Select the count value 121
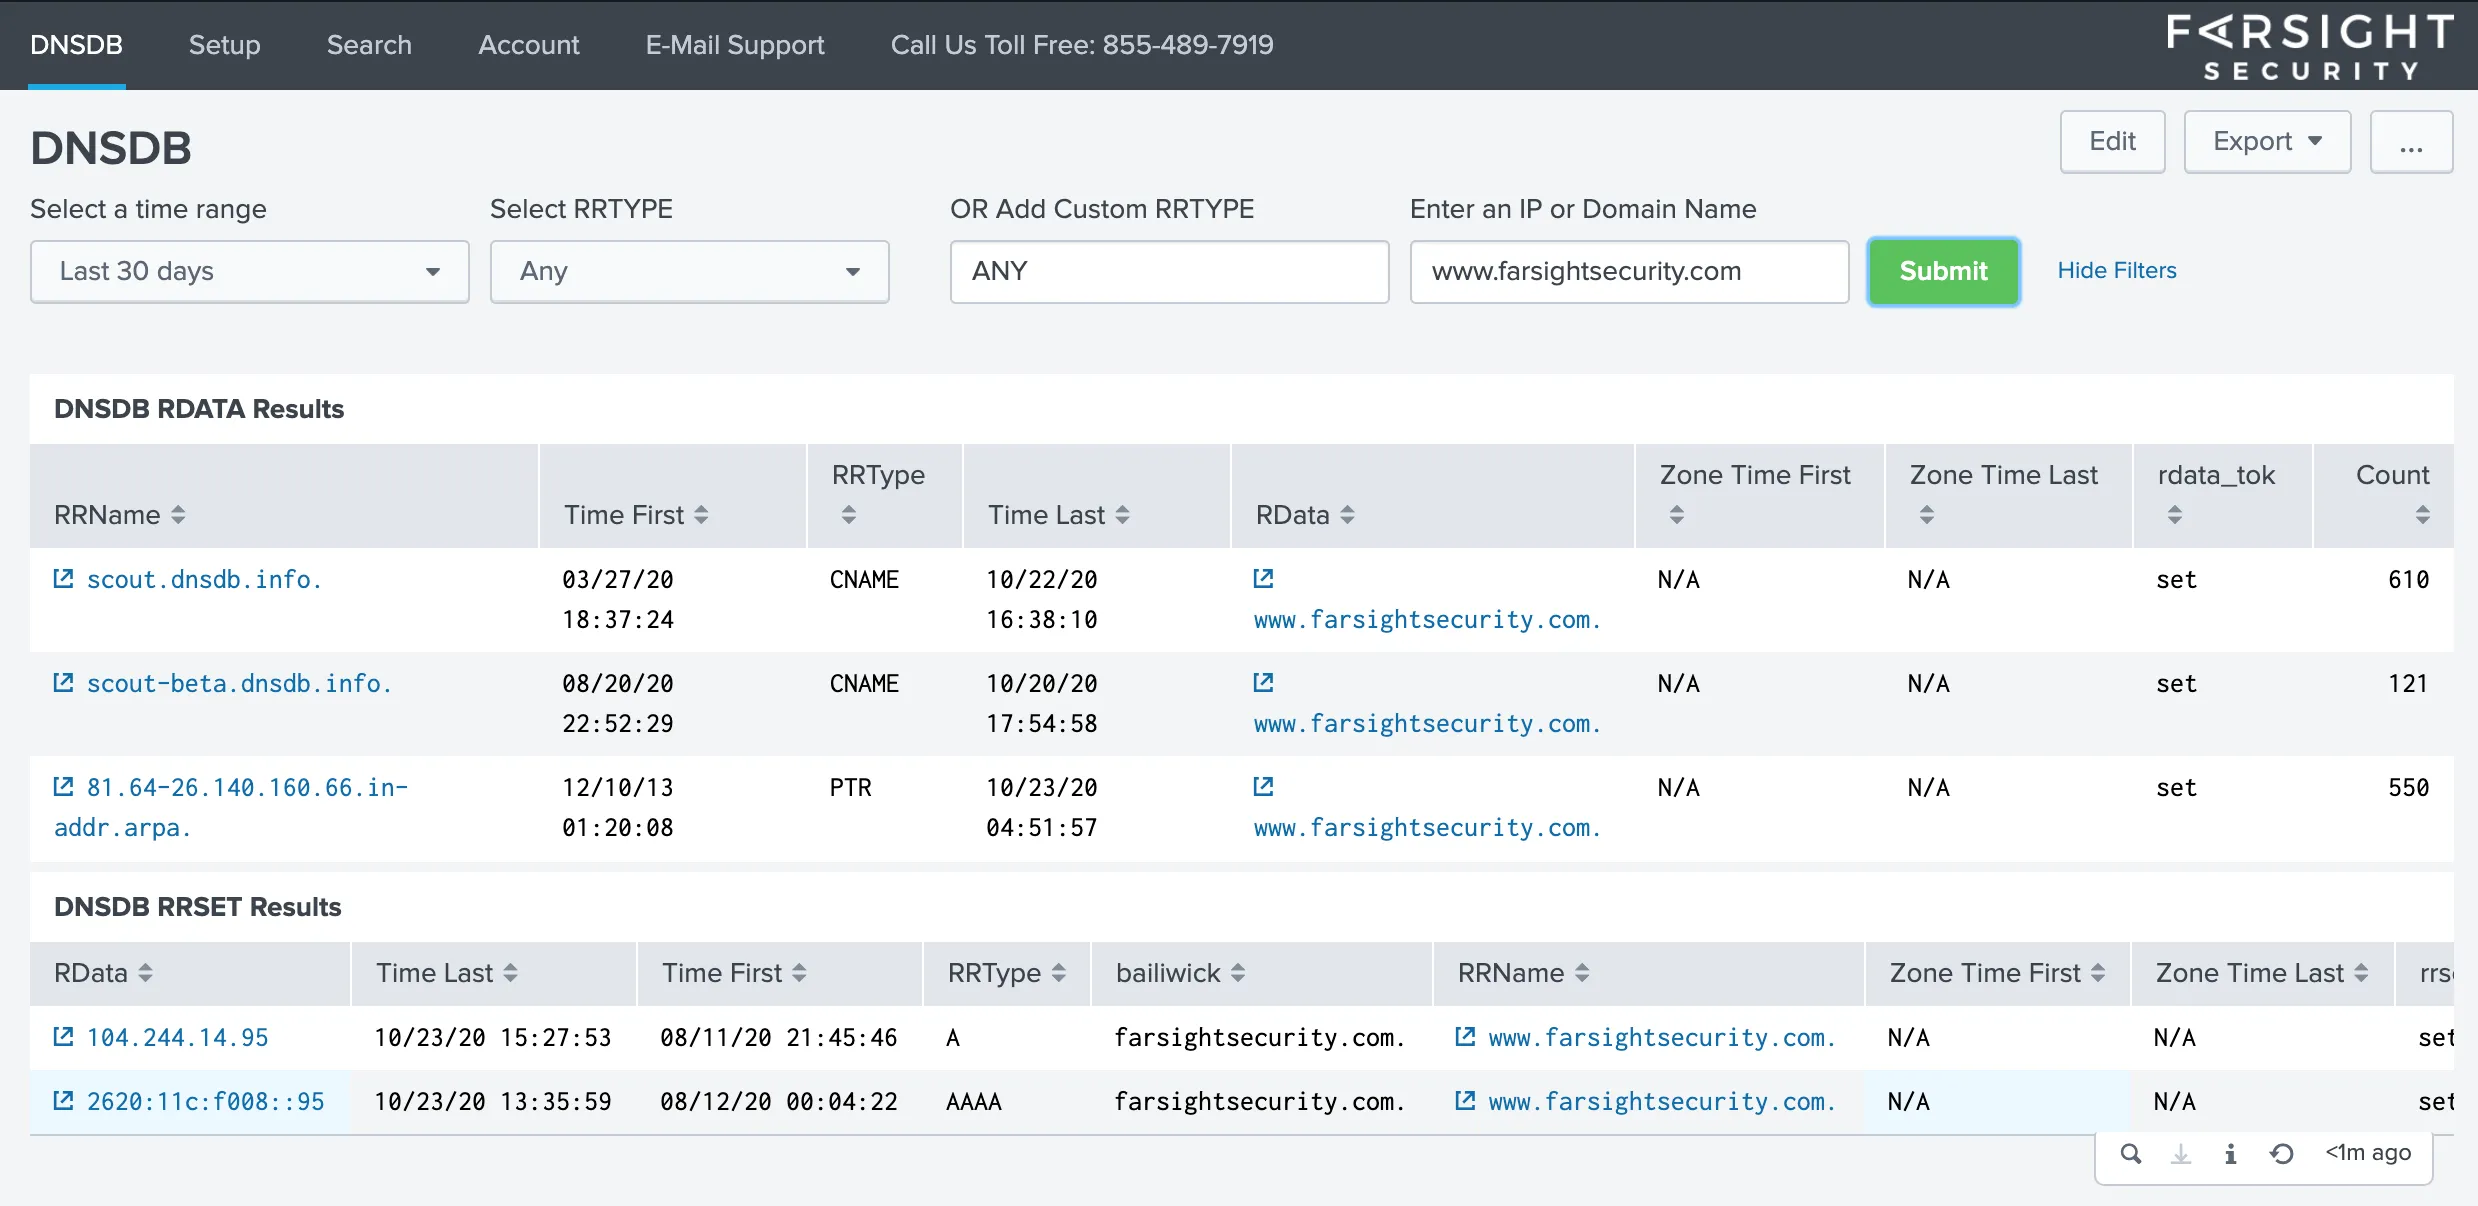This screenshot has height=1206, width=2478. [2409, 684]
